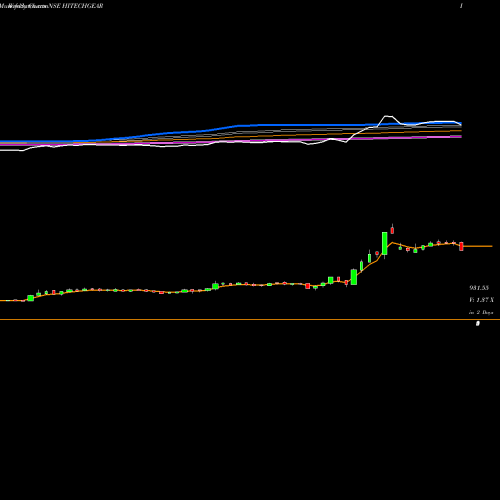Click the last red candlestick on the right

coord(461,246)
